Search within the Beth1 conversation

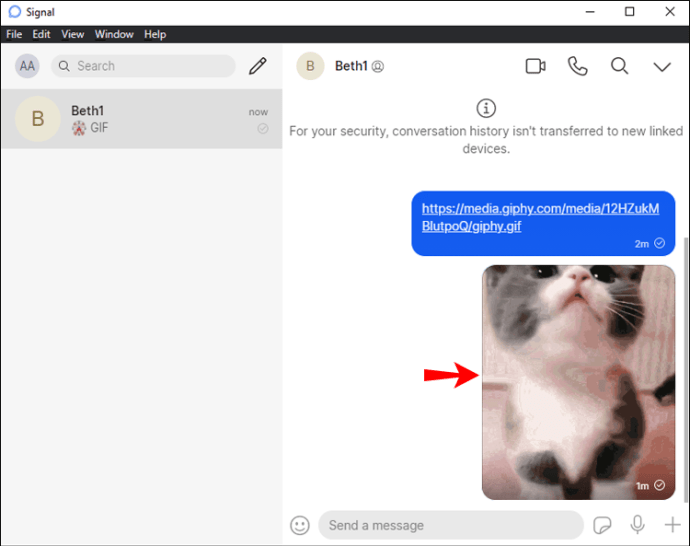[x=619, y=66]
